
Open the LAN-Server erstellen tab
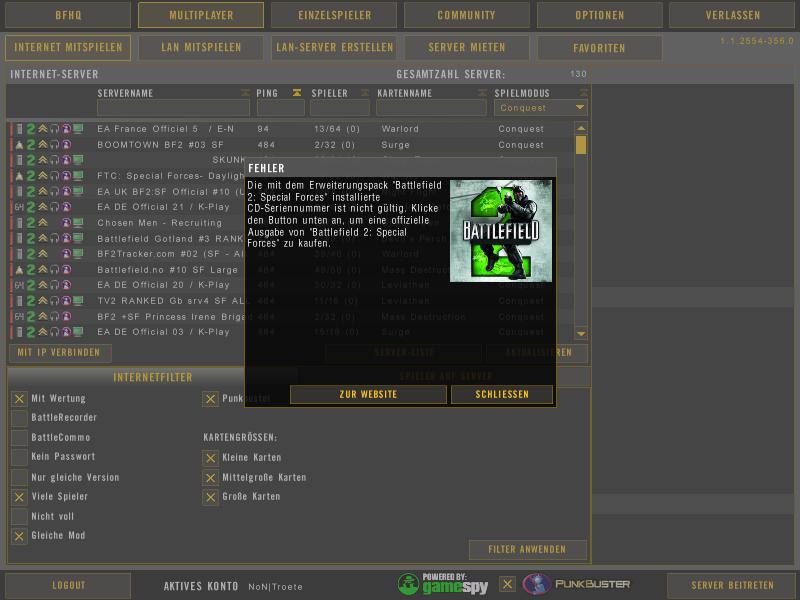334,47
